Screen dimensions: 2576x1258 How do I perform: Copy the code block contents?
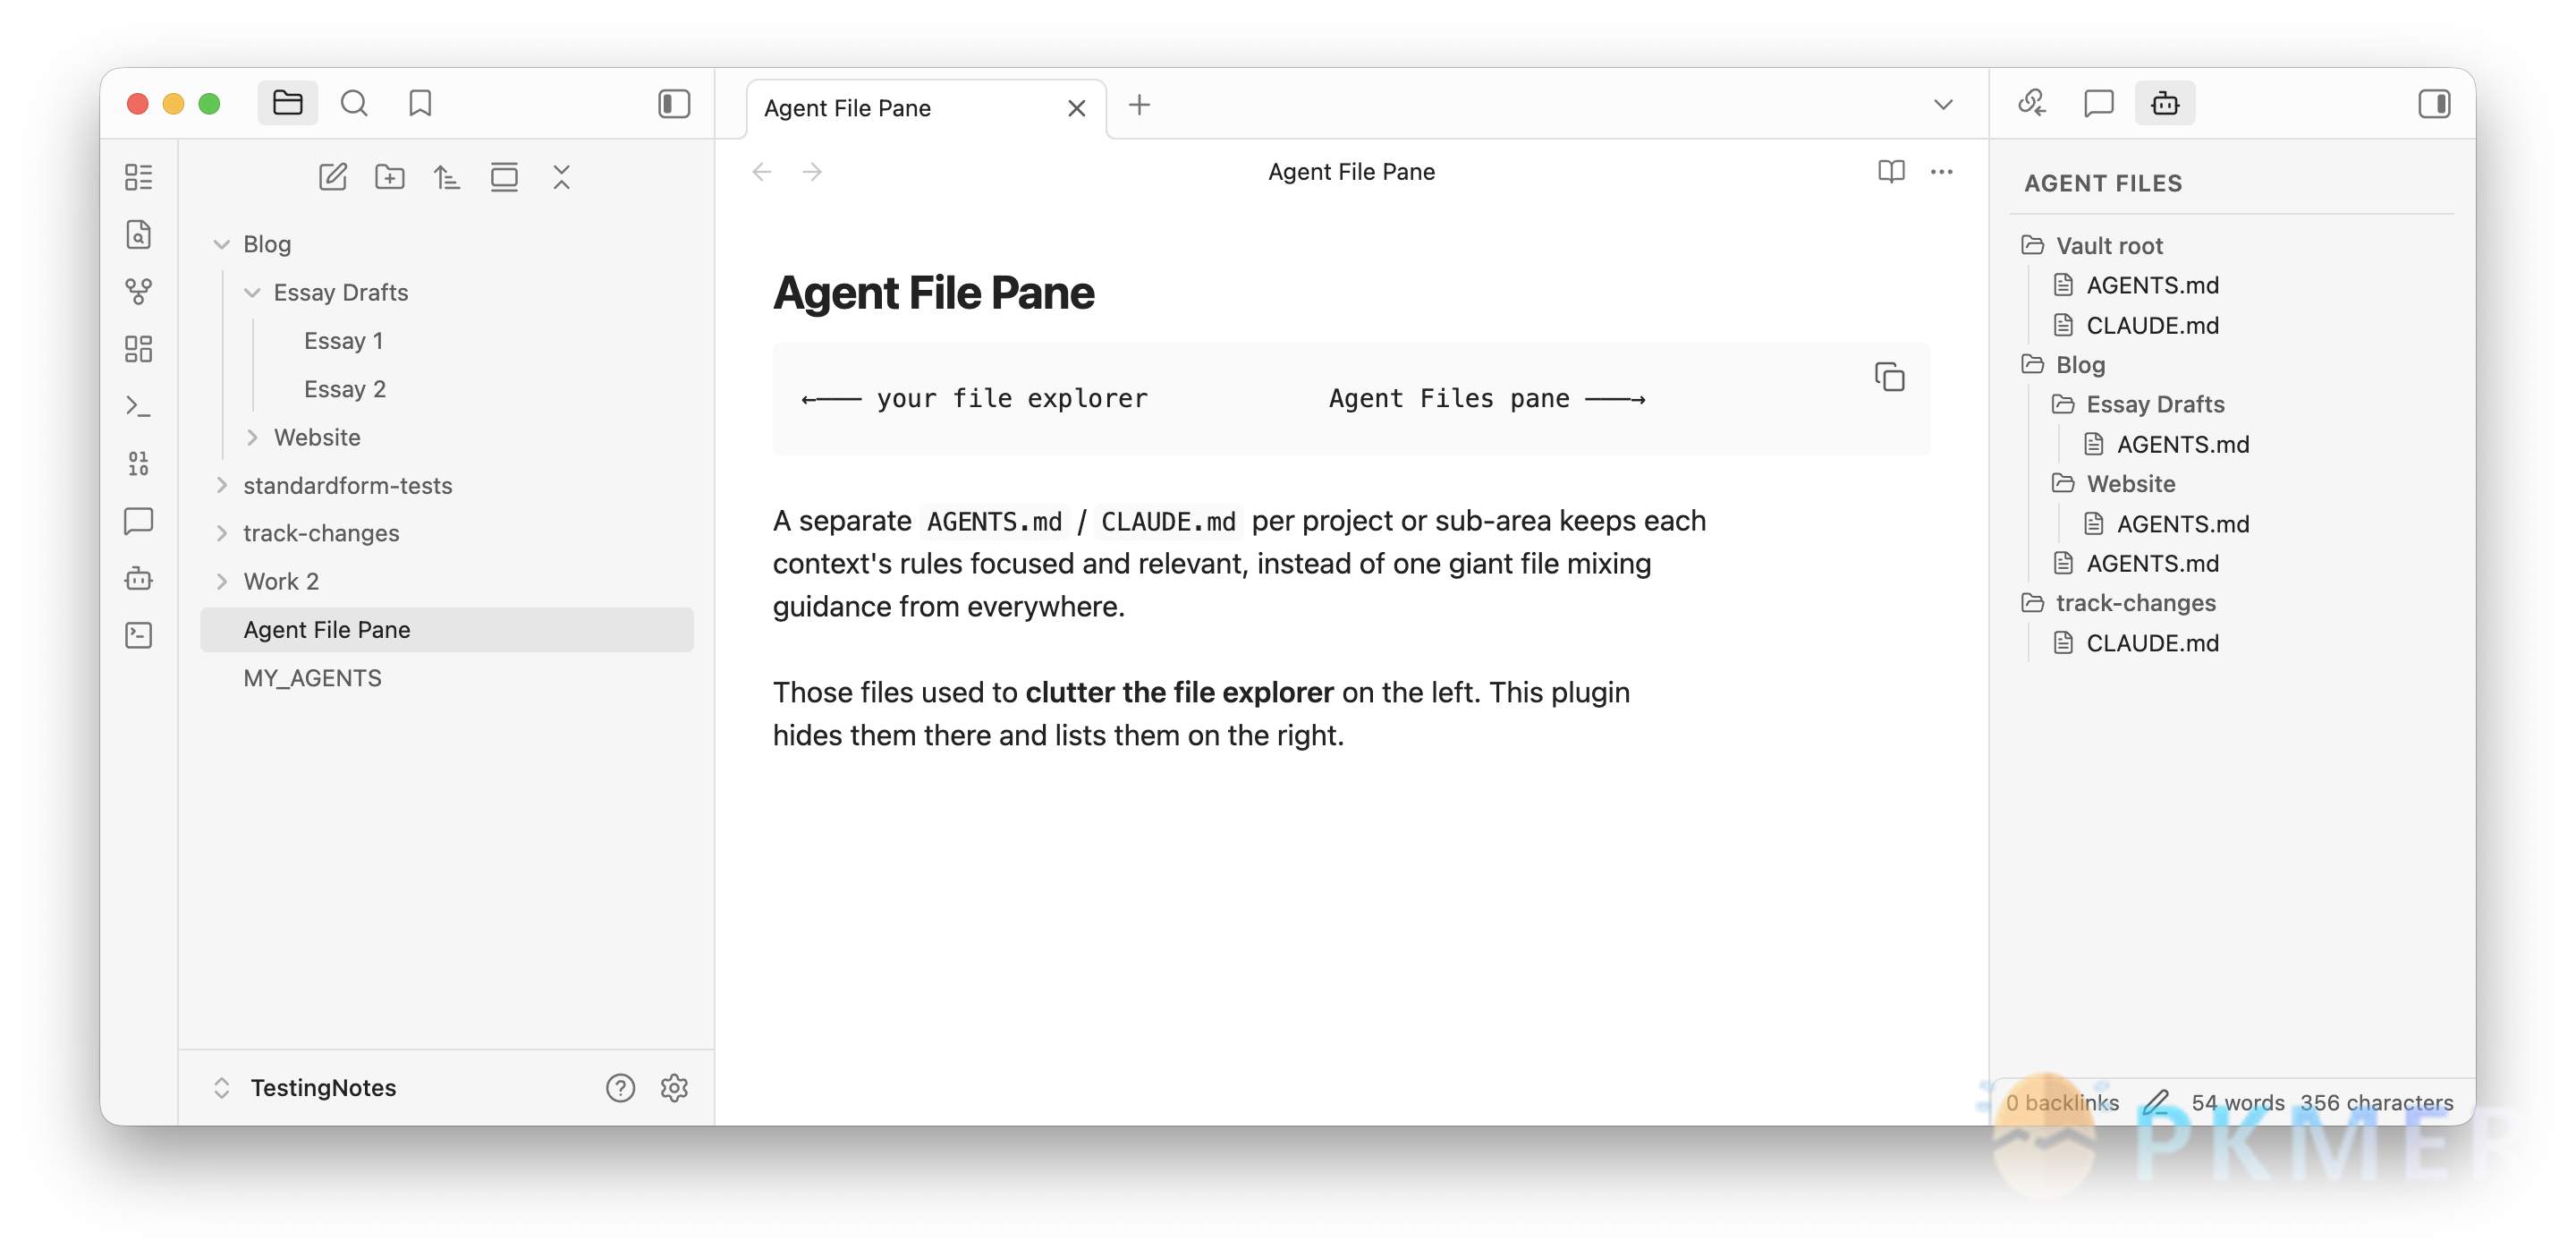pyautogui.click(x=1889, y=378)
